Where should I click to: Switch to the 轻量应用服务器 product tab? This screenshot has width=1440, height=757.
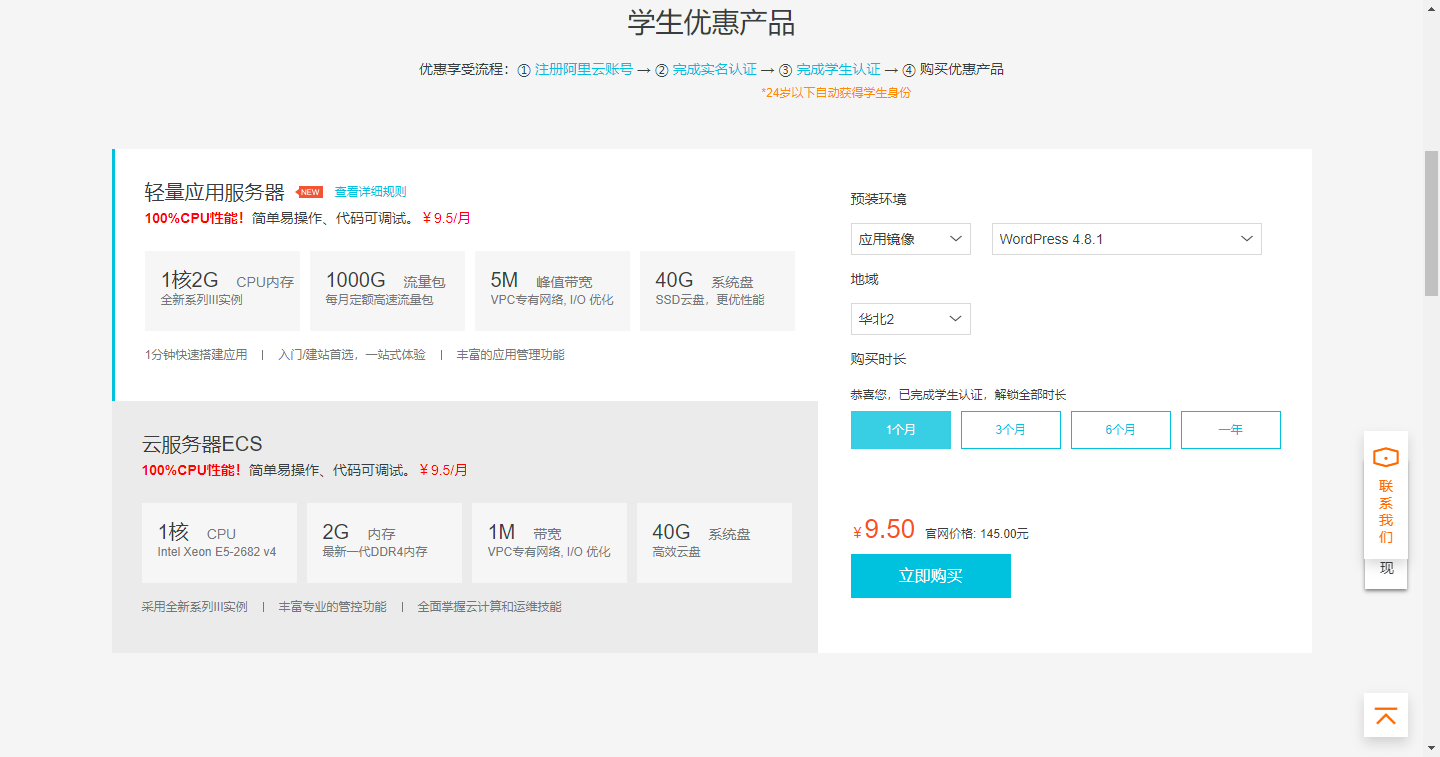coord(465,275)
